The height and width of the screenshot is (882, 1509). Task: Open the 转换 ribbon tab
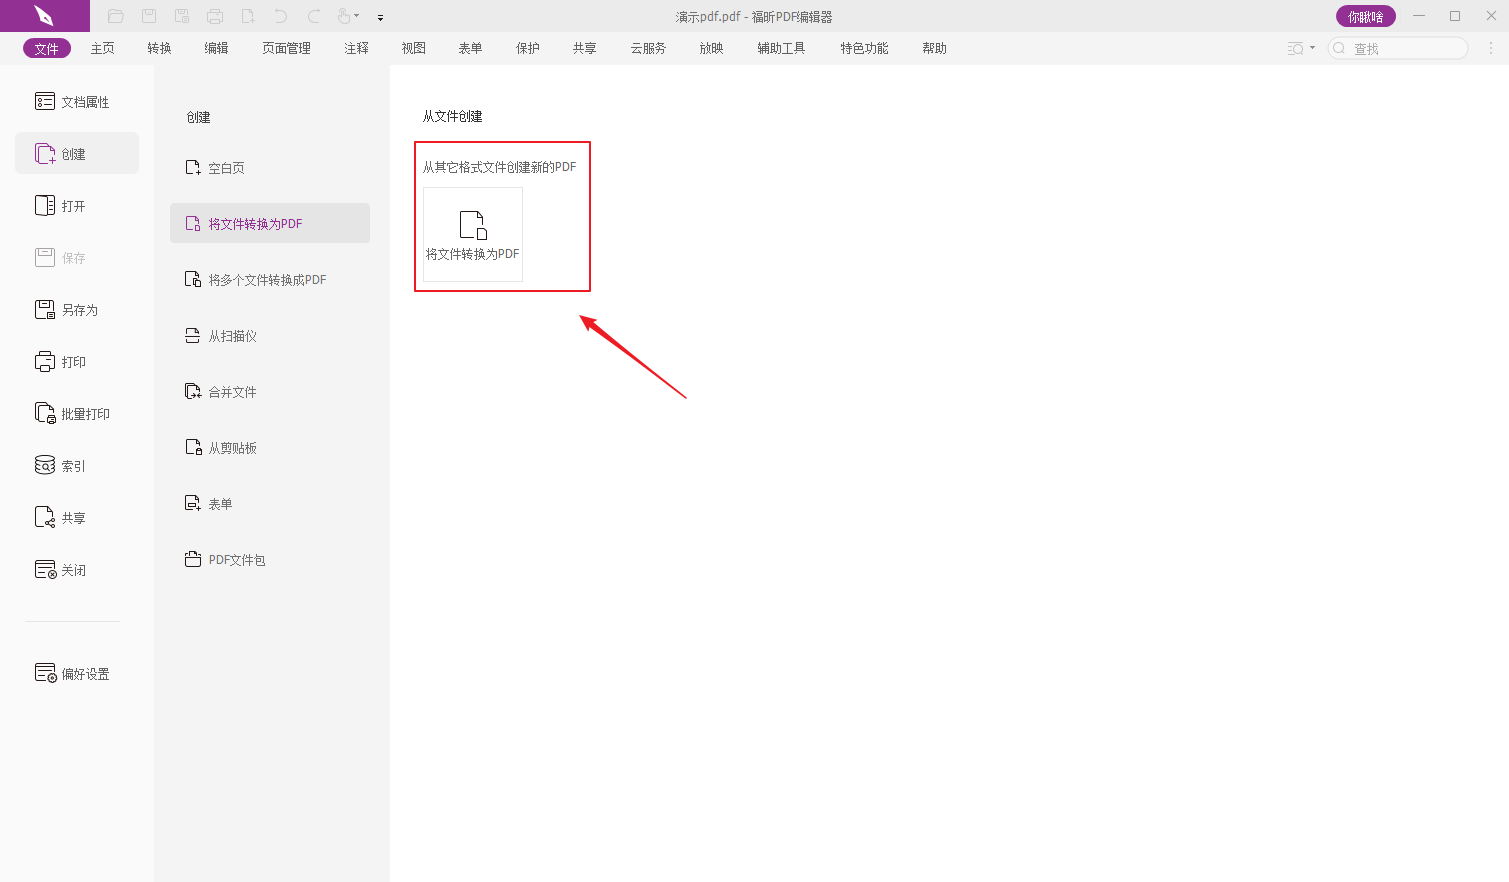(159, 48)
